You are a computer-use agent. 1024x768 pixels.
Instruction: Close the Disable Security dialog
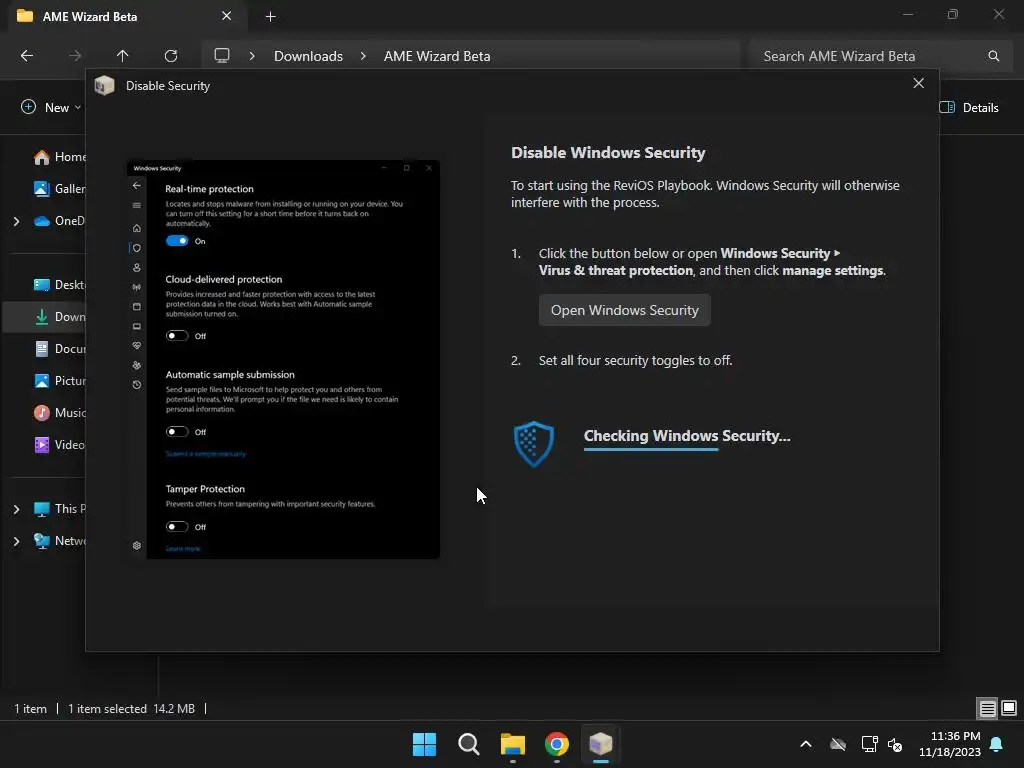click(918, 83)
